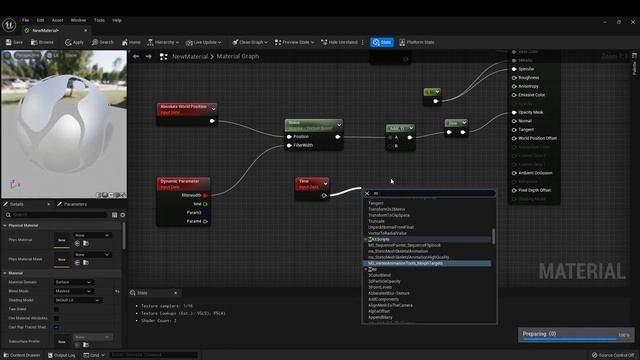Select Truncate in the node list
Screen dimensions: 640x360
click(x=376, y=221)
